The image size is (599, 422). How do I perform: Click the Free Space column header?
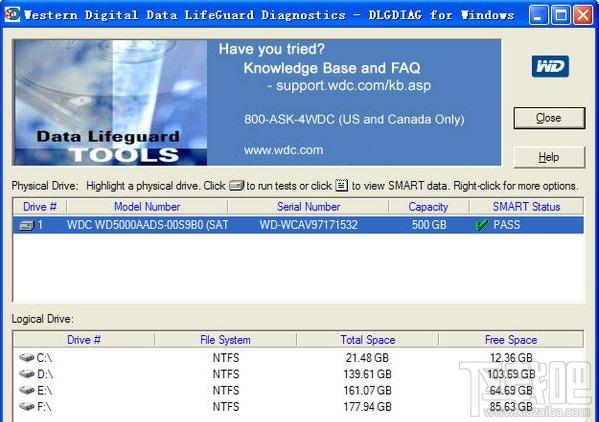coord(511,340)
